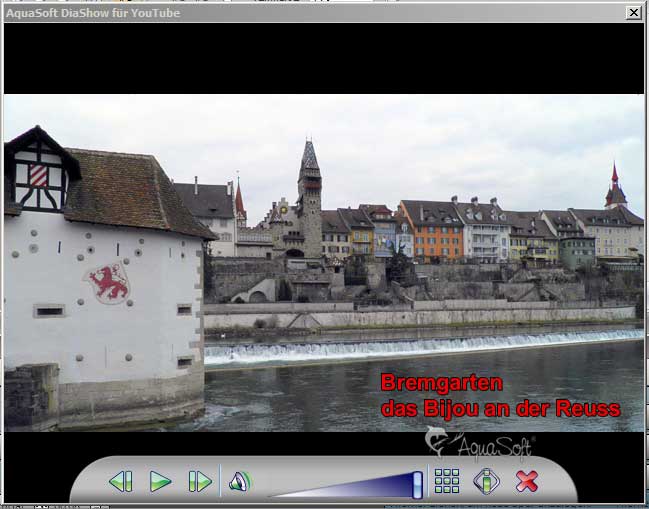Screen dimensions: 649x509
Task: Skip to the next slide
Action: point(200,482)
